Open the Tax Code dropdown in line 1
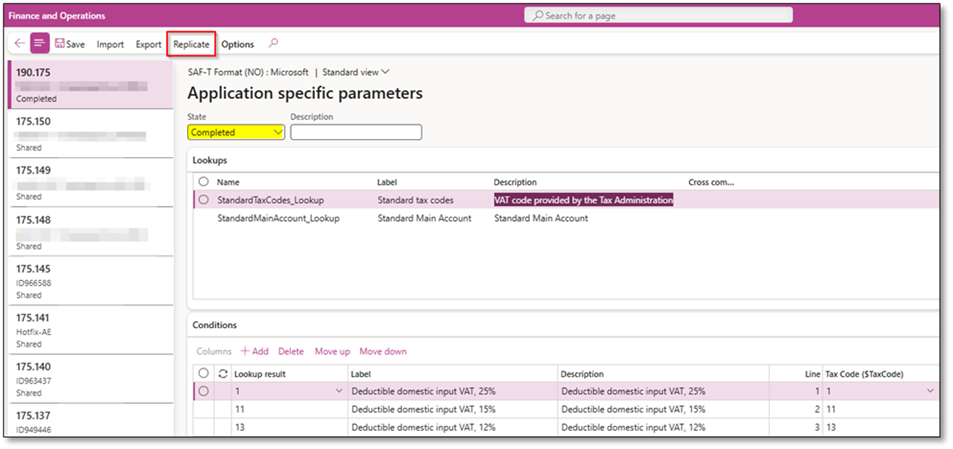Image resolution: width=953 pixels, height=449 pixels. (x=932, y=391)
